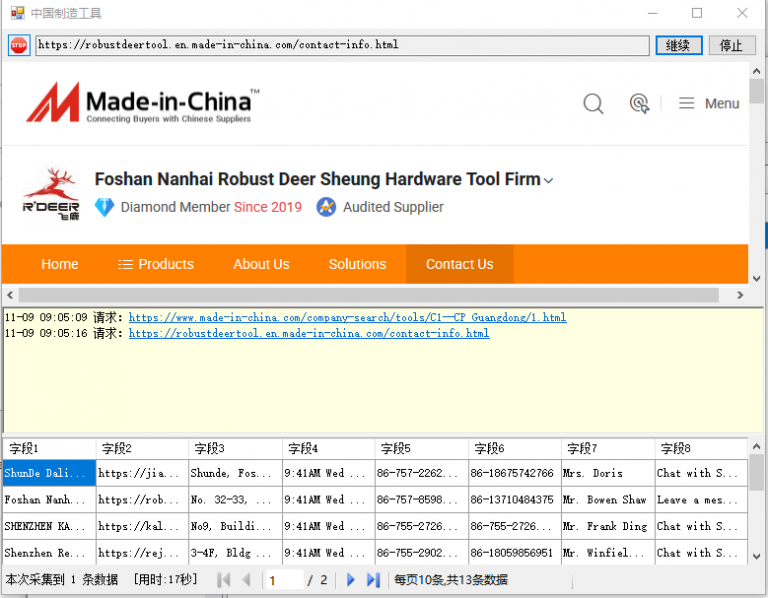Click the 'Foshan Nanhai Robust Deer' company title

pyautogui.click(x=317, y=179)
